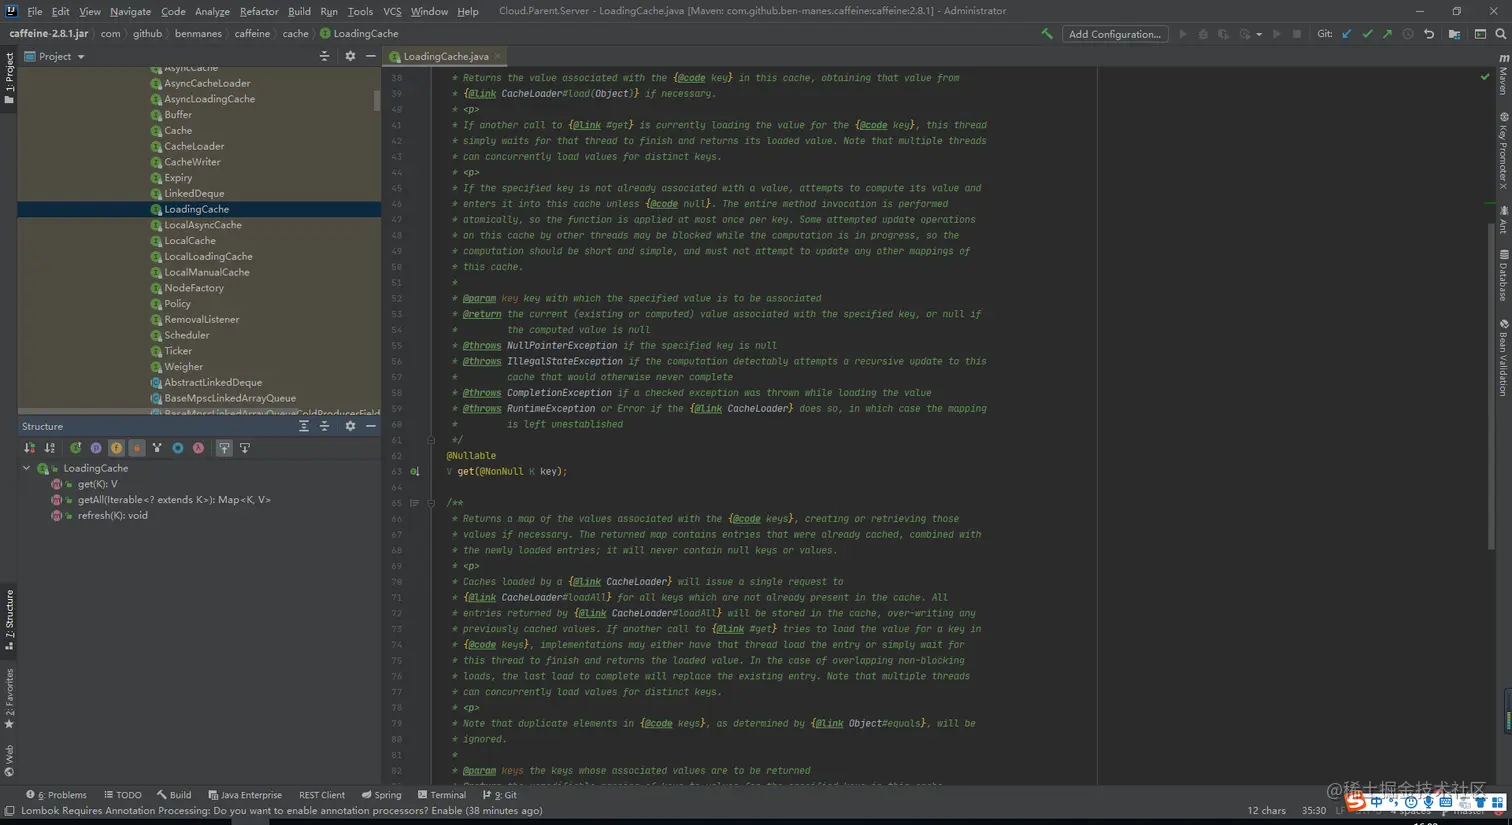Open the Project view dropdown

coord(80,57)
